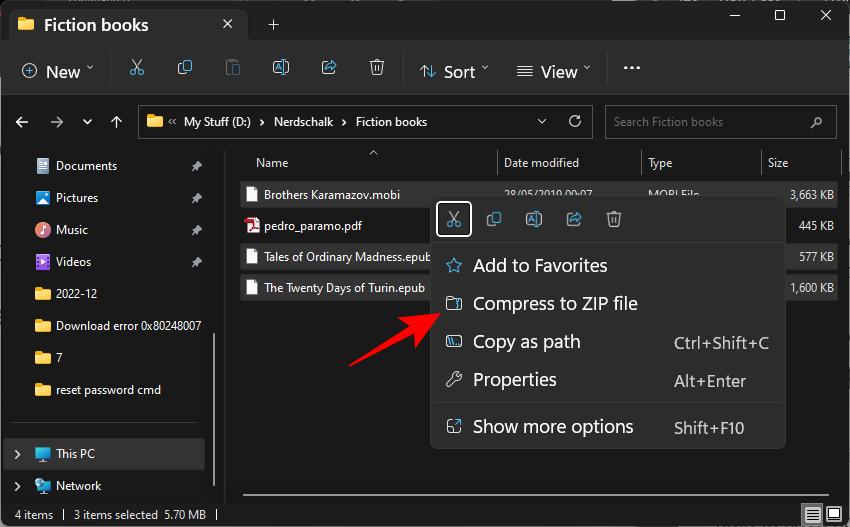Open Properties from context menu

click(x=514, y=380)
